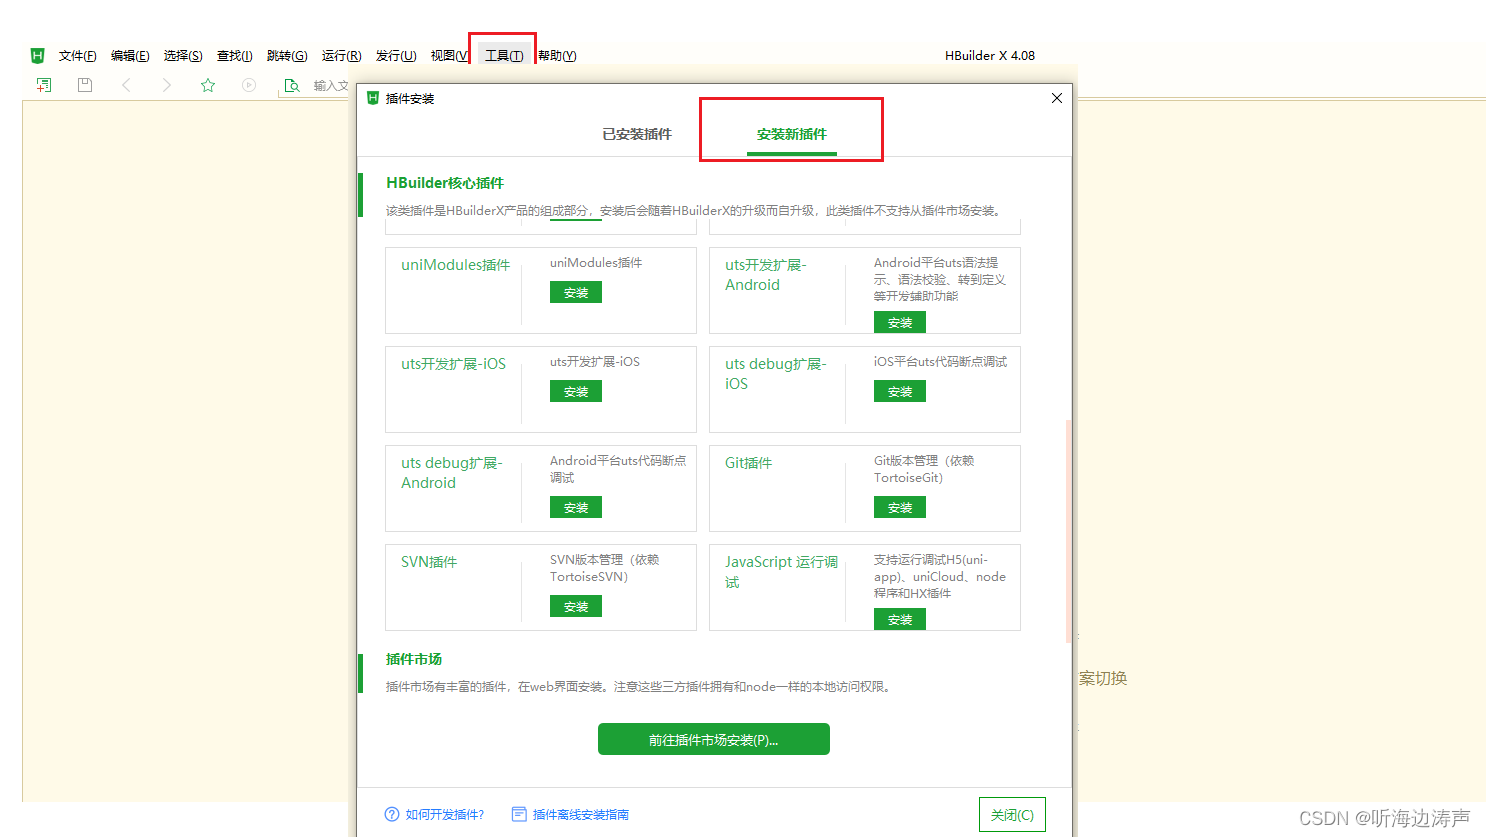The width and height of the screenshot is (1486, 837).
Task: Go back with the left arrow icon
Action: coord(126,85)
